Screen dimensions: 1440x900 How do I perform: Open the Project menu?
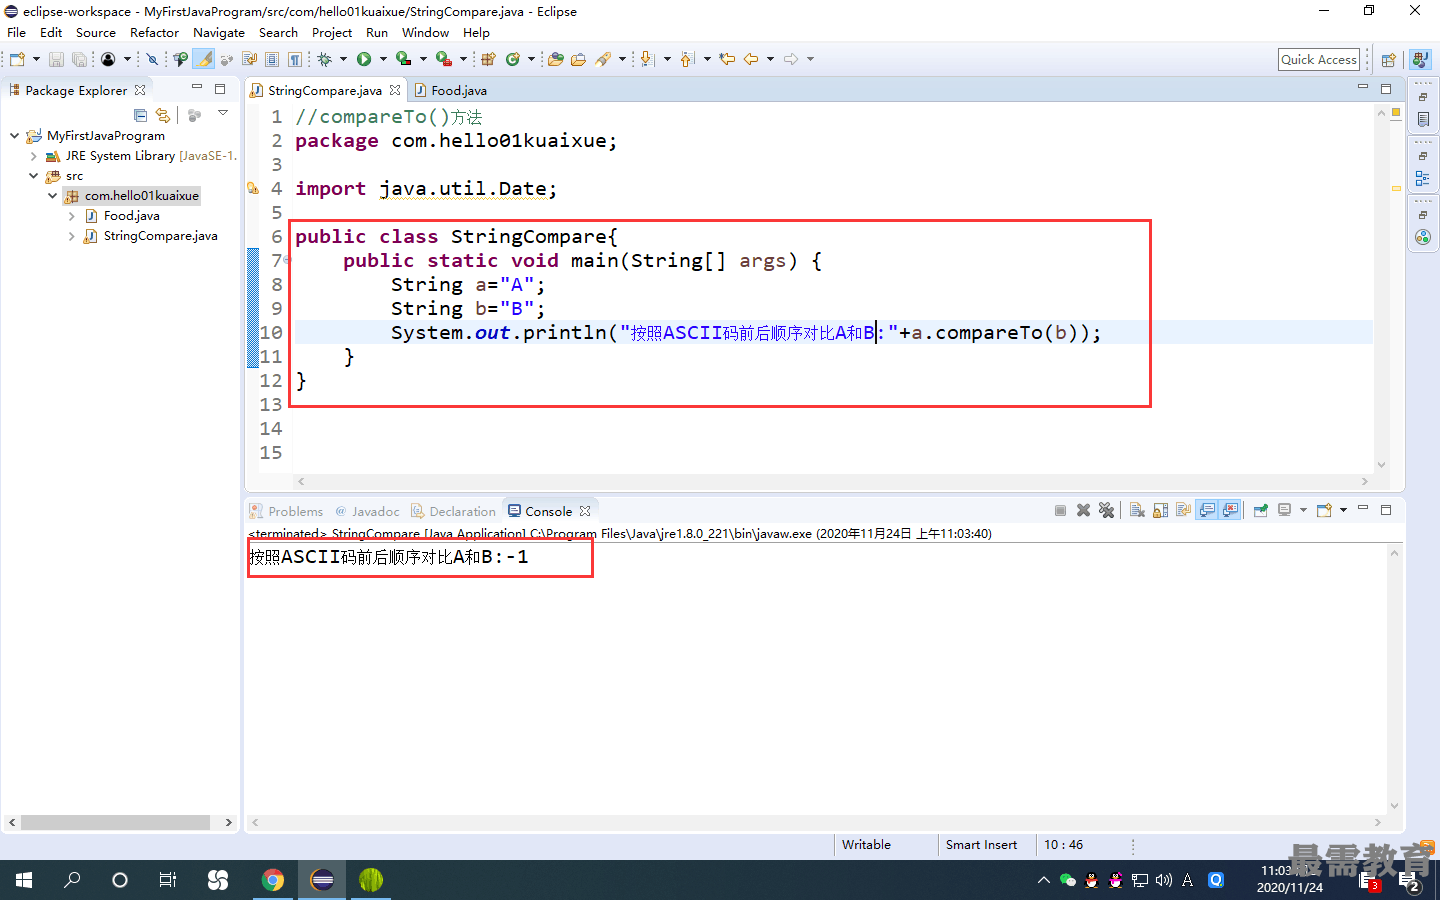point(331,33)
